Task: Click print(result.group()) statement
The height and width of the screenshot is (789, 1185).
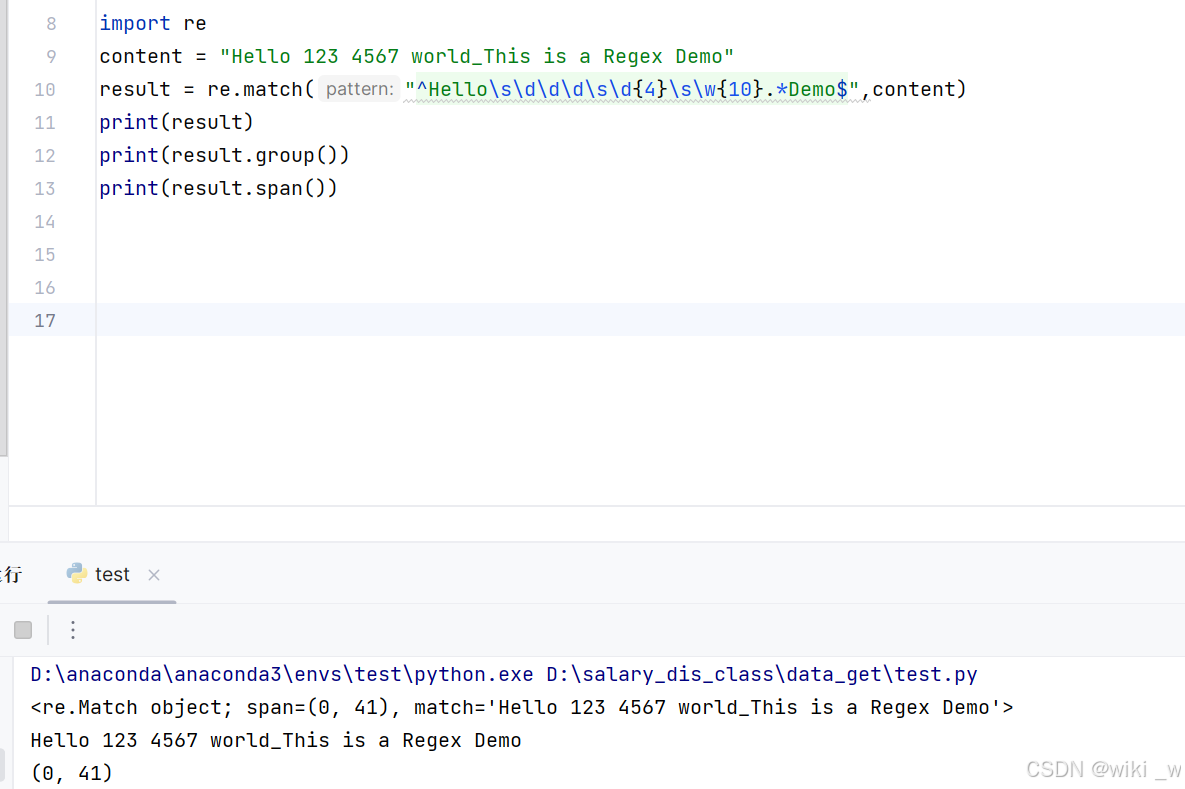Action: coord(224,156)
